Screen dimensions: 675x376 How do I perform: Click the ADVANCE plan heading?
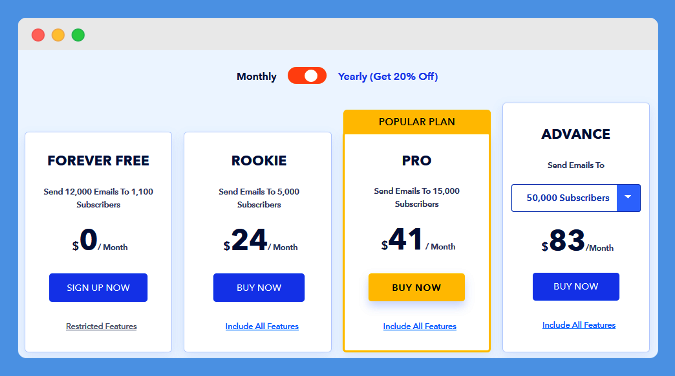tap(576, 134)
